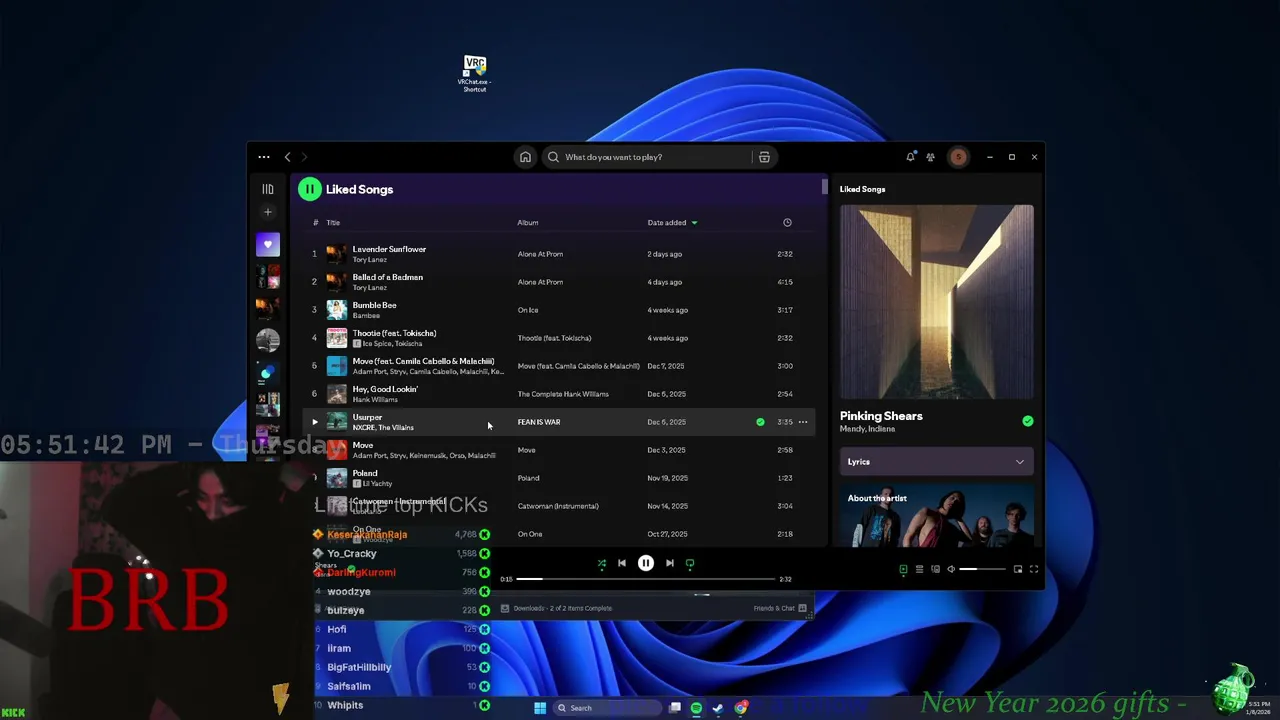Open the Spotify three-dot main menu
Image resolution: width=1280 pixels, height=720 pixels.
tap(263, 157)
